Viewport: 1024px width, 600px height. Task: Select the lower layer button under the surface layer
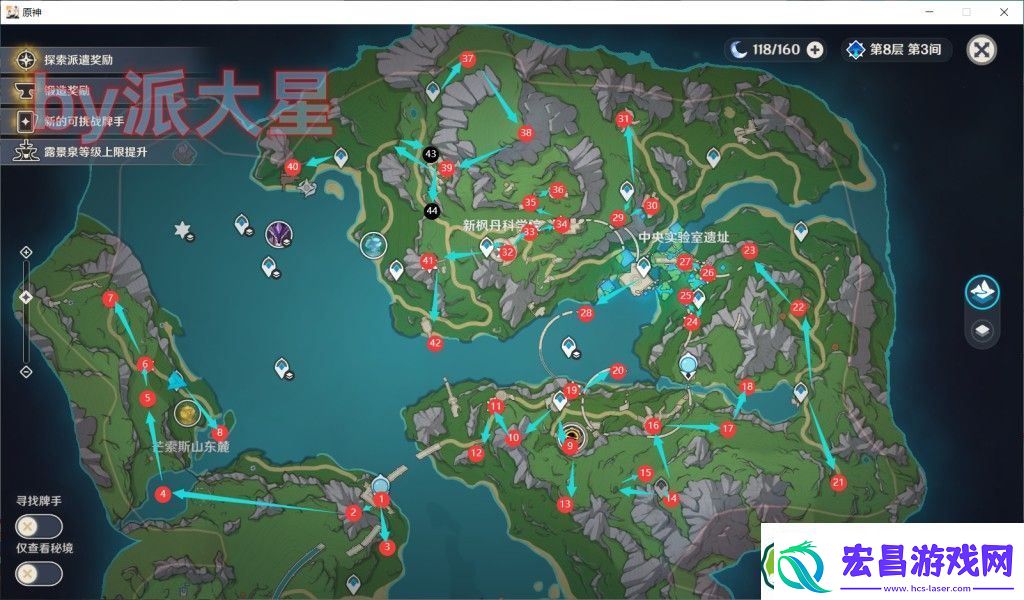(x=983, y=330)
